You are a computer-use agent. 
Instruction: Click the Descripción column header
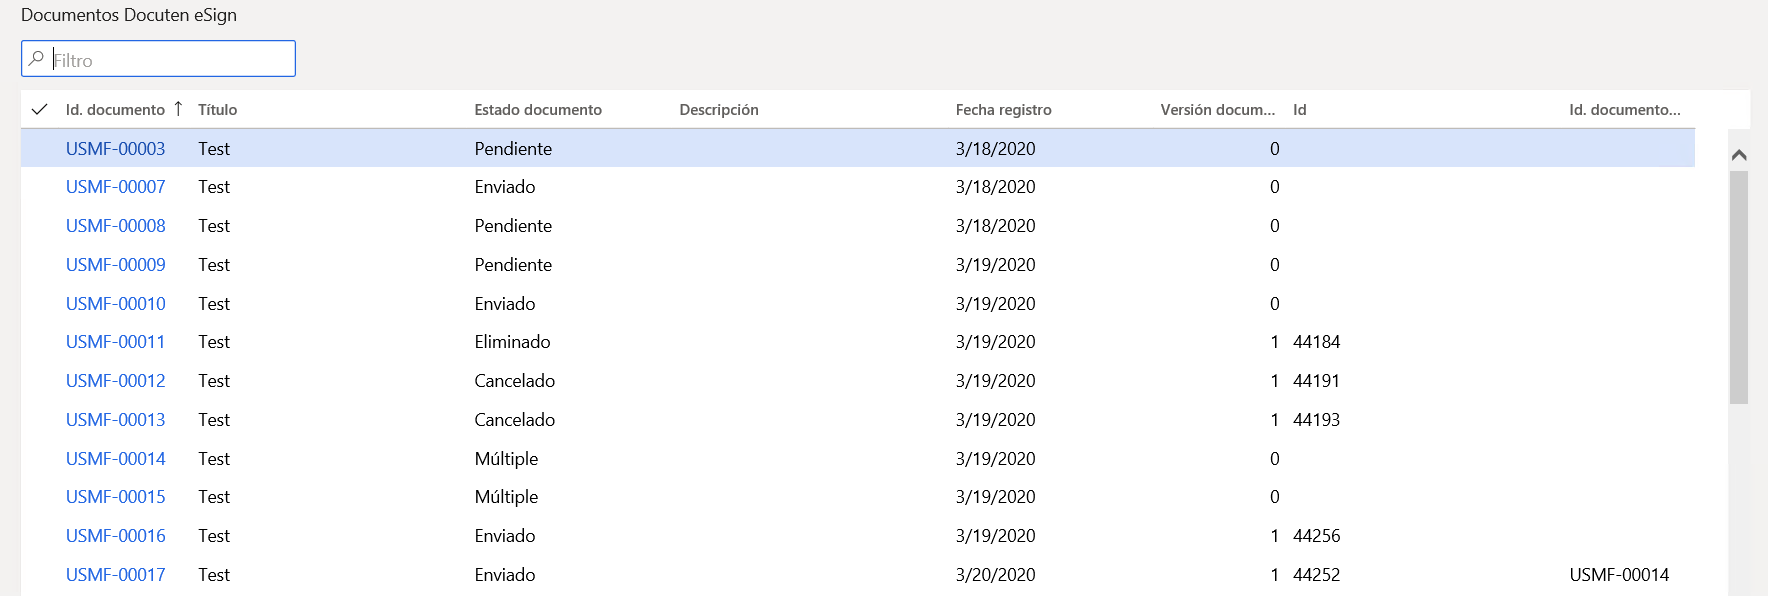tap(719, 110)
